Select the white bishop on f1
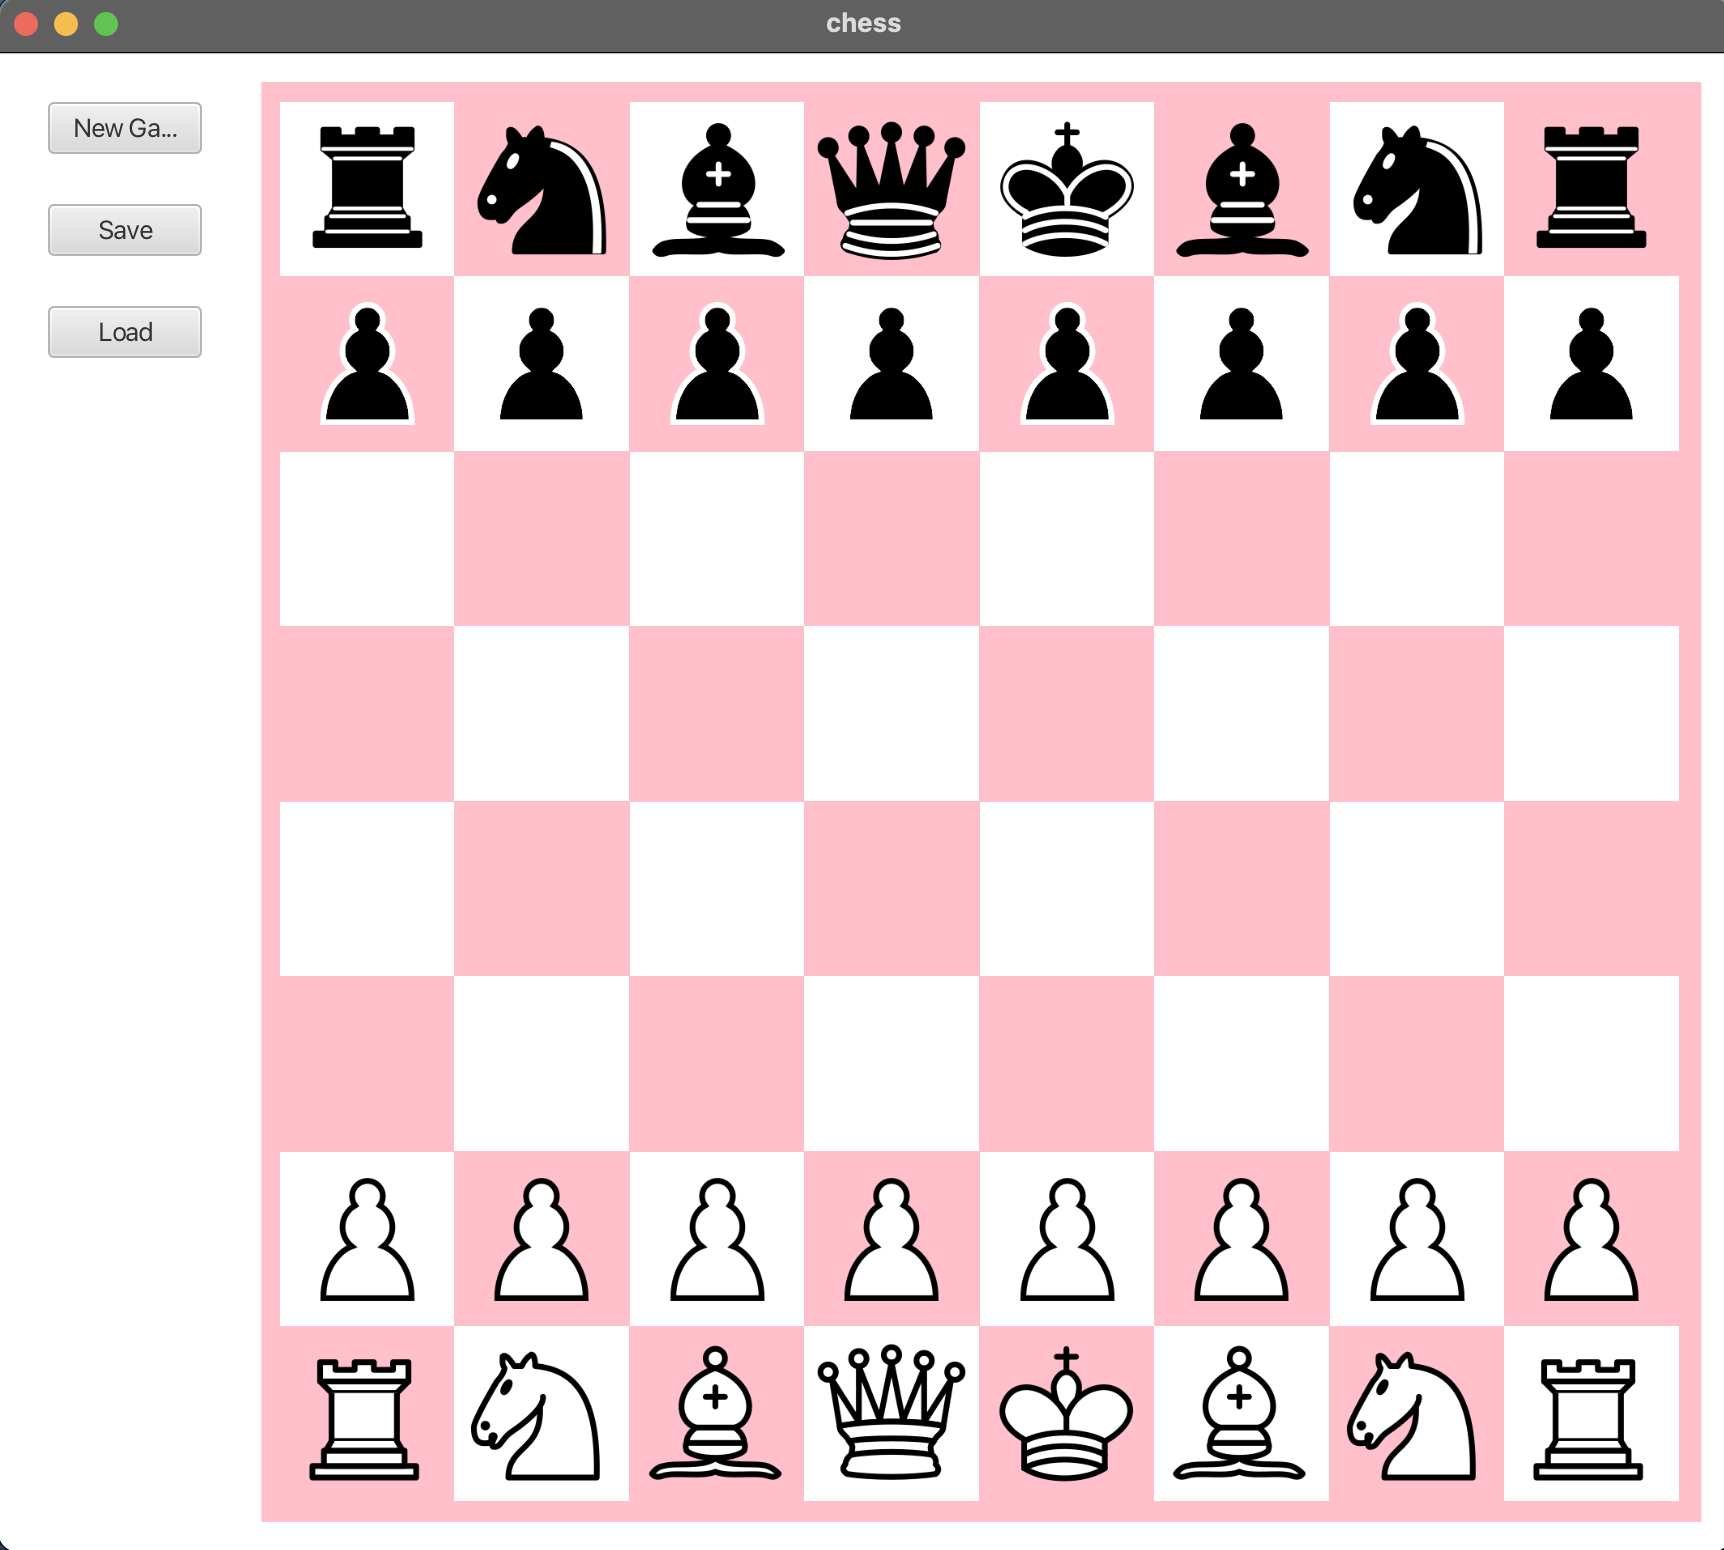Viewport: 1724px width, 1550px height. (x=1241, y=1413)
